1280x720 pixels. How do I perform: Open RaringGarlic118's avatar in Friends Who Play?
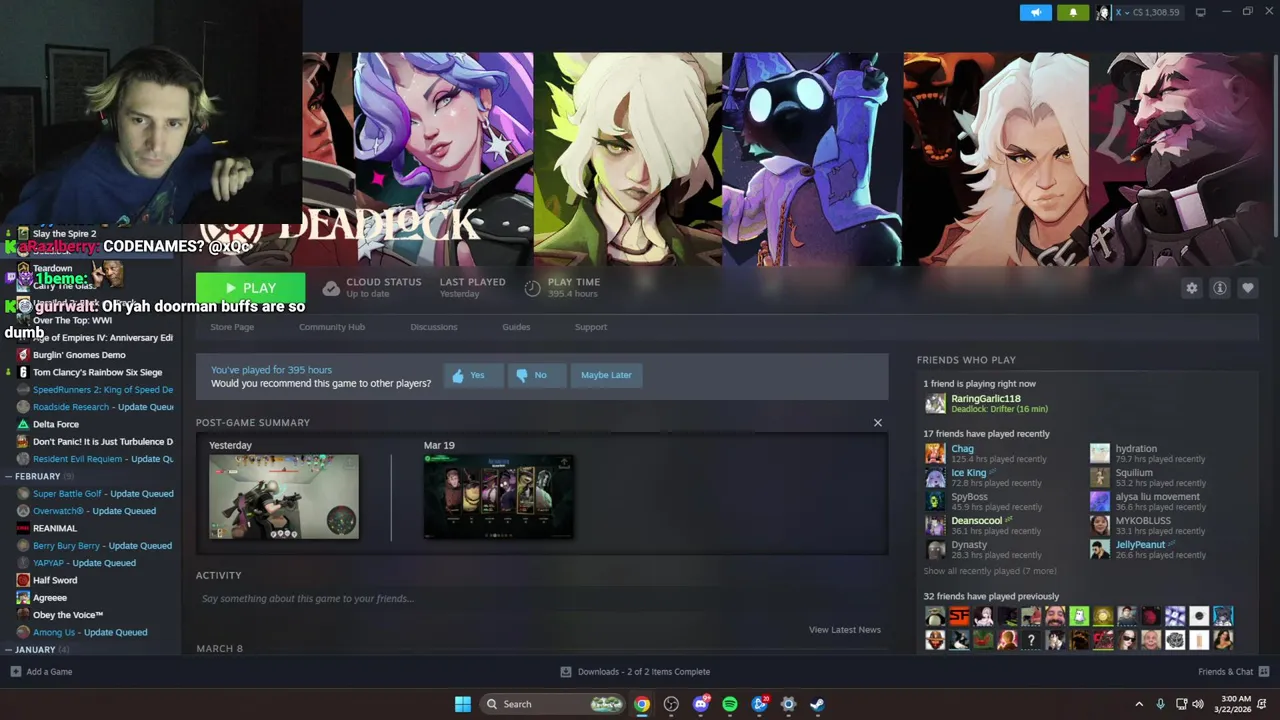pos(935,403)
